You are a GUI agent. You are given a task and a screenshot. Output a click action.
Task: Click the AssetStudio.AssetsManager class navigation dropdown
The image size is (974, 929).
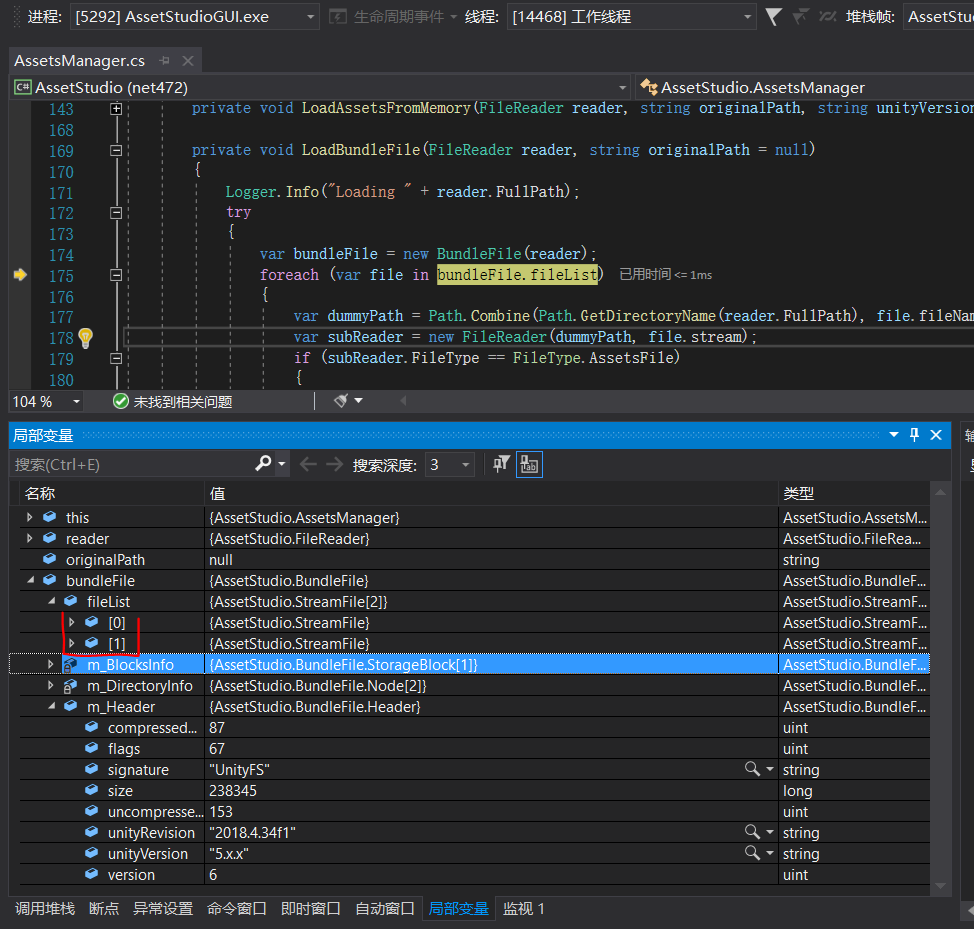click(804, 88)
